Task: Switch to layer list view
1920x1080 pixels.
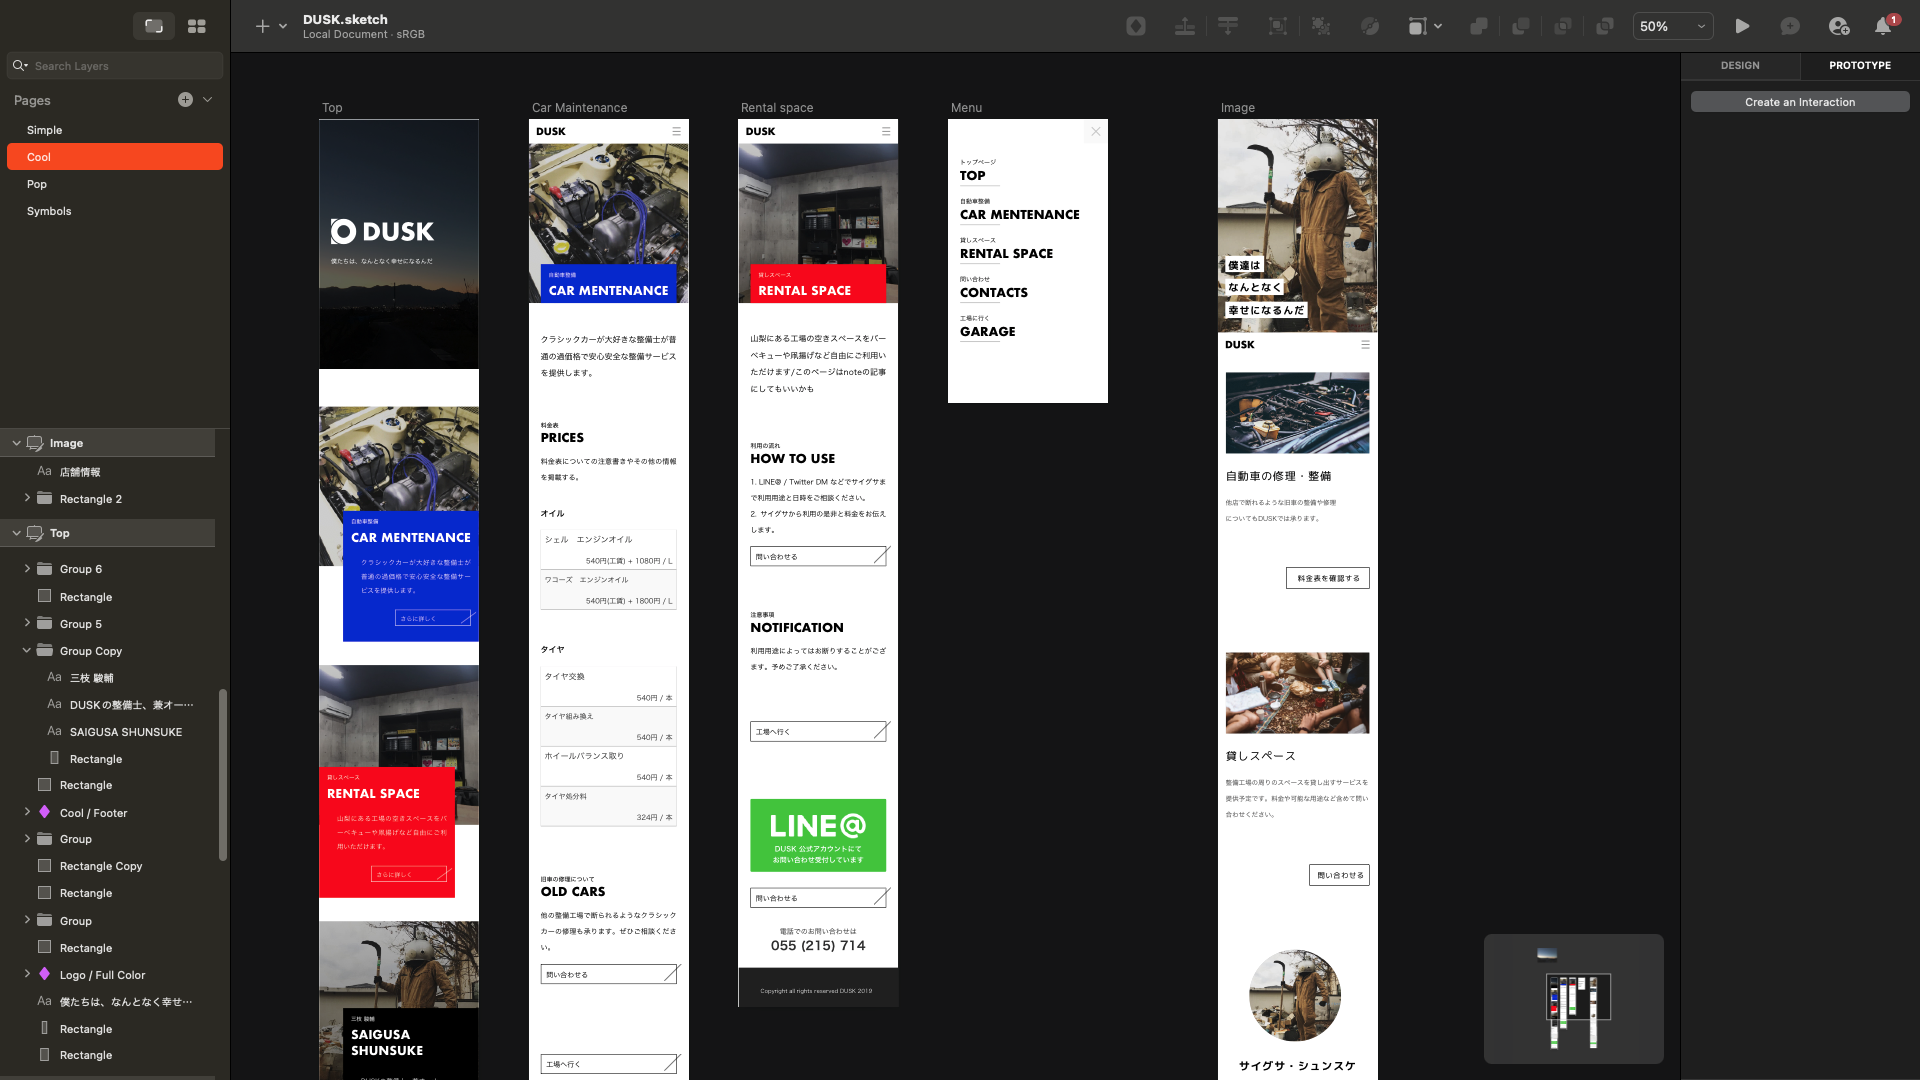Action: 154,27
